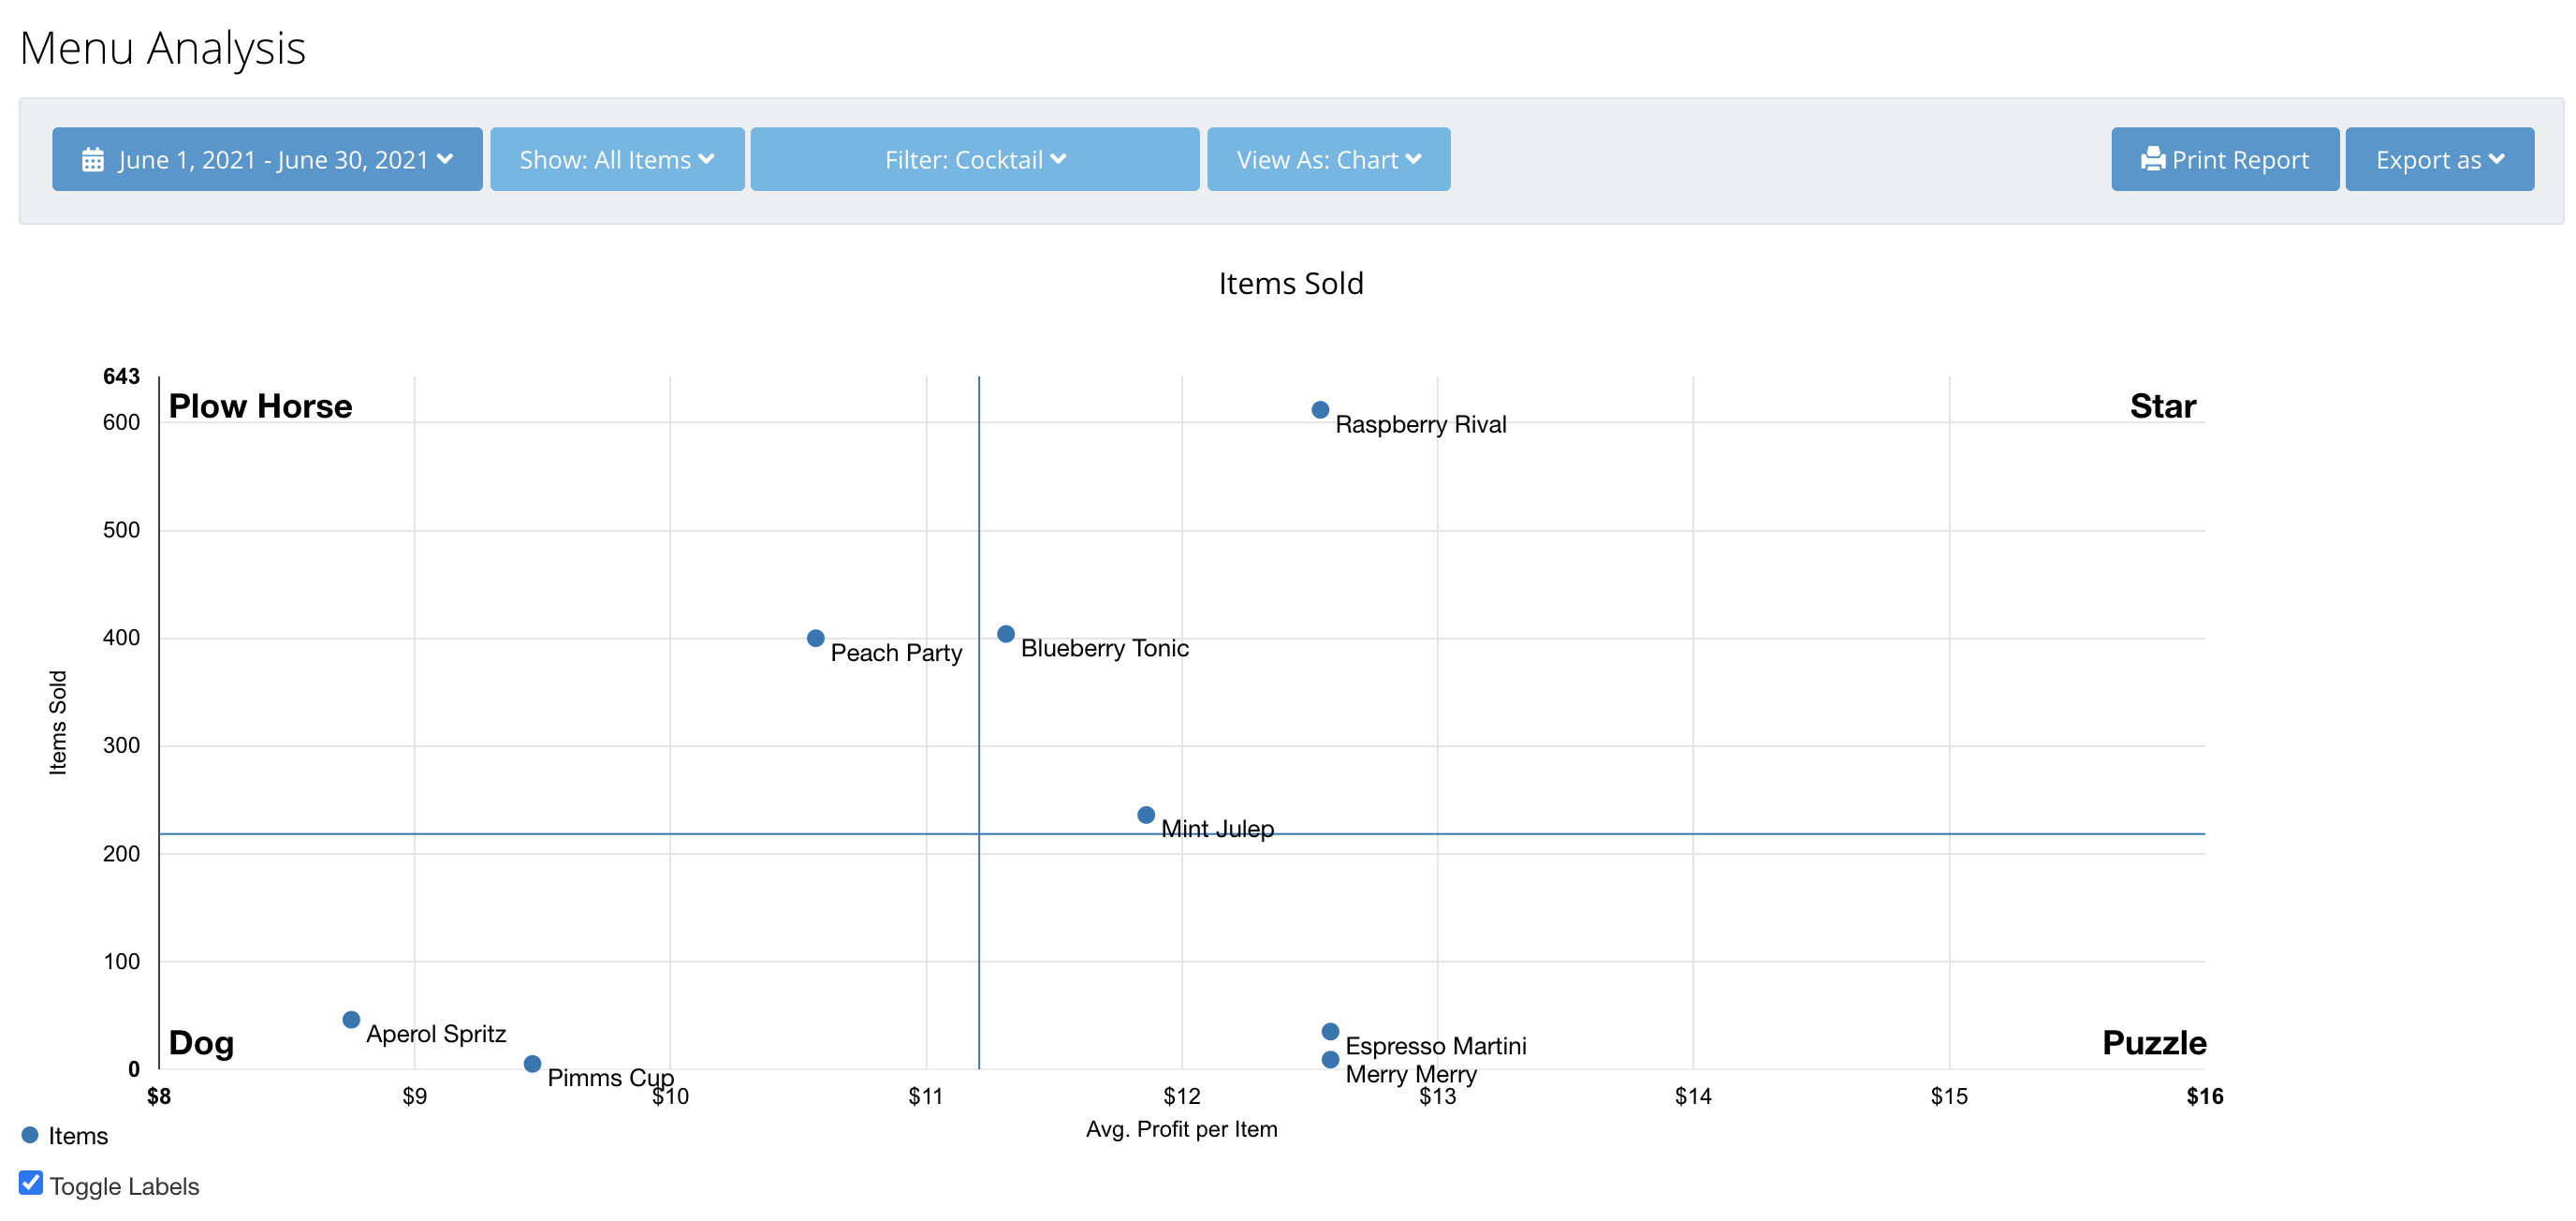Change View As: Chart option
This screenshot has width=2576, height=1221.
click(1328, 160)
